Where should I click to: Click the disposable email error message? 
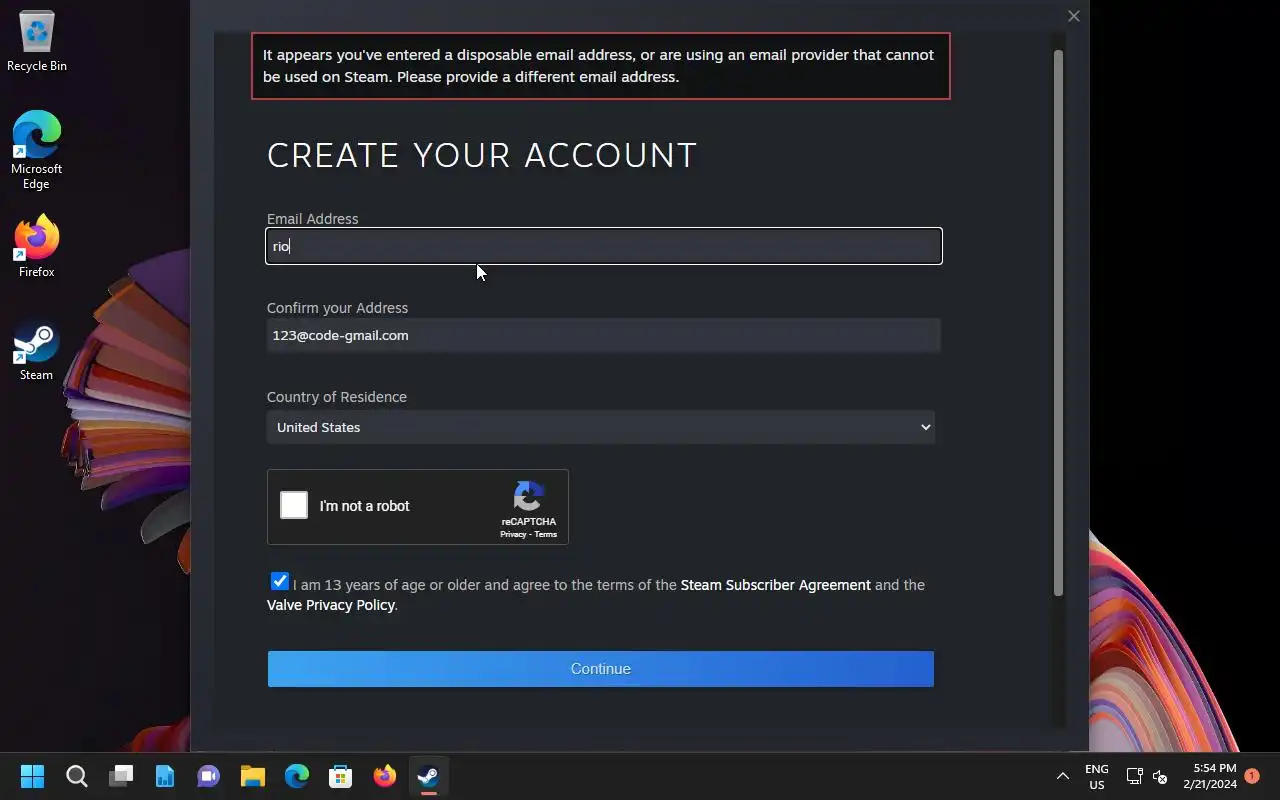pyautogui.click(x=601, y=66)
